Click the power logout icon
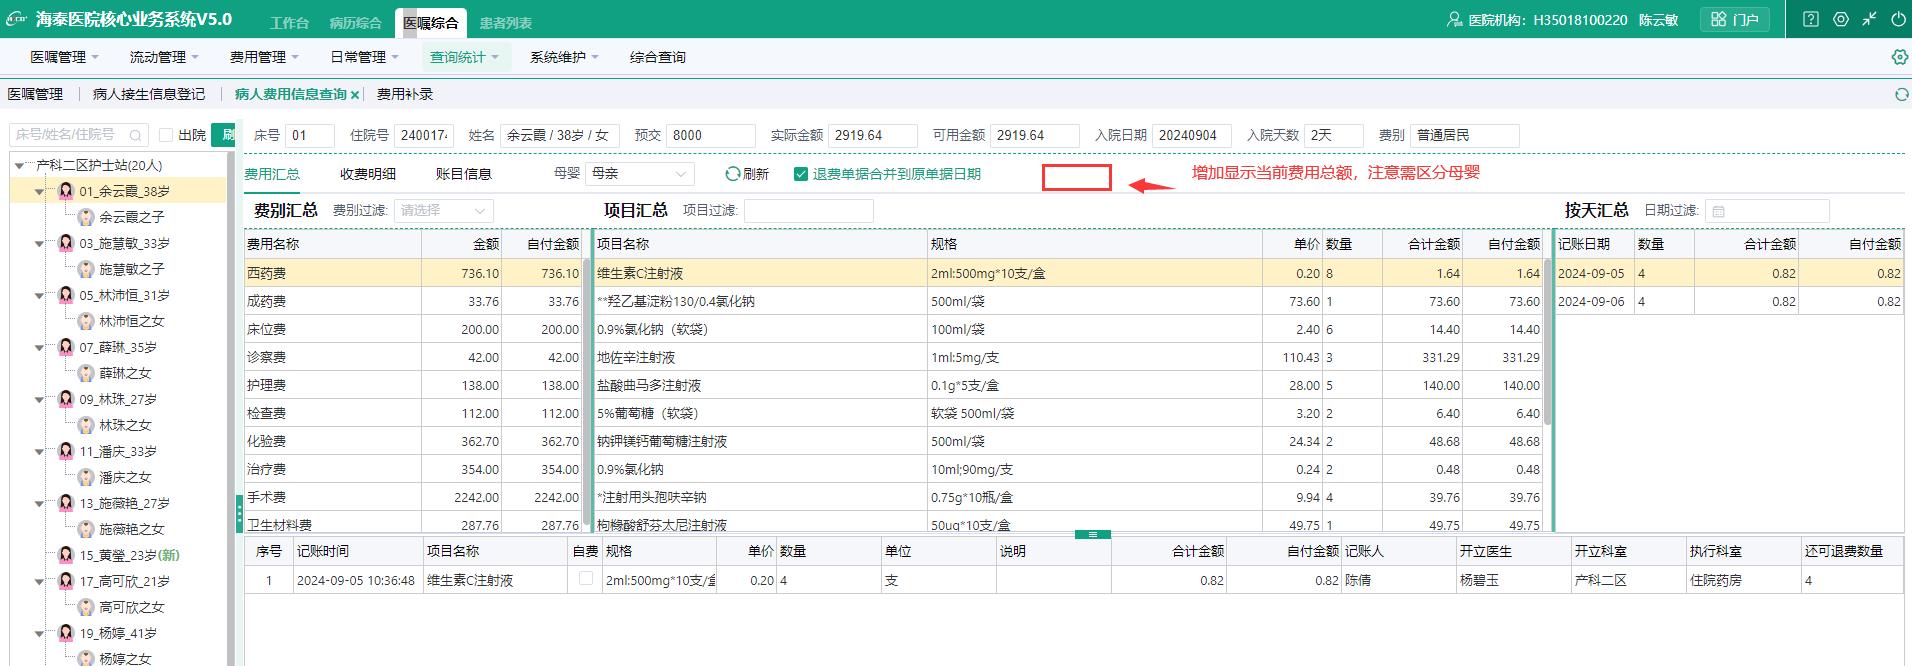This screenshot has height=666, width=1912. 1898,19
